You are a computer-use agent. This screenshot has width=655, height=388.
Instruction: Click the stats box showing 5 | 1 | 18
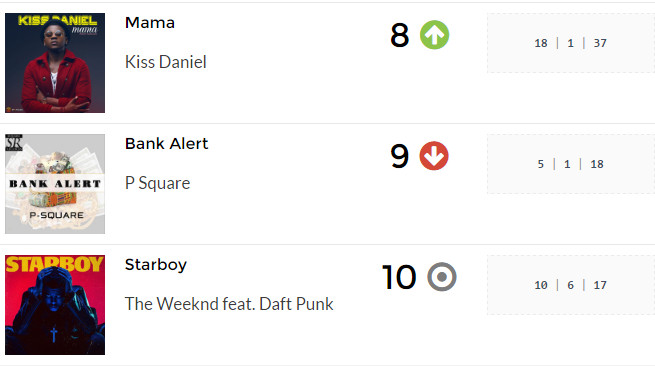[x=571, y=164]
